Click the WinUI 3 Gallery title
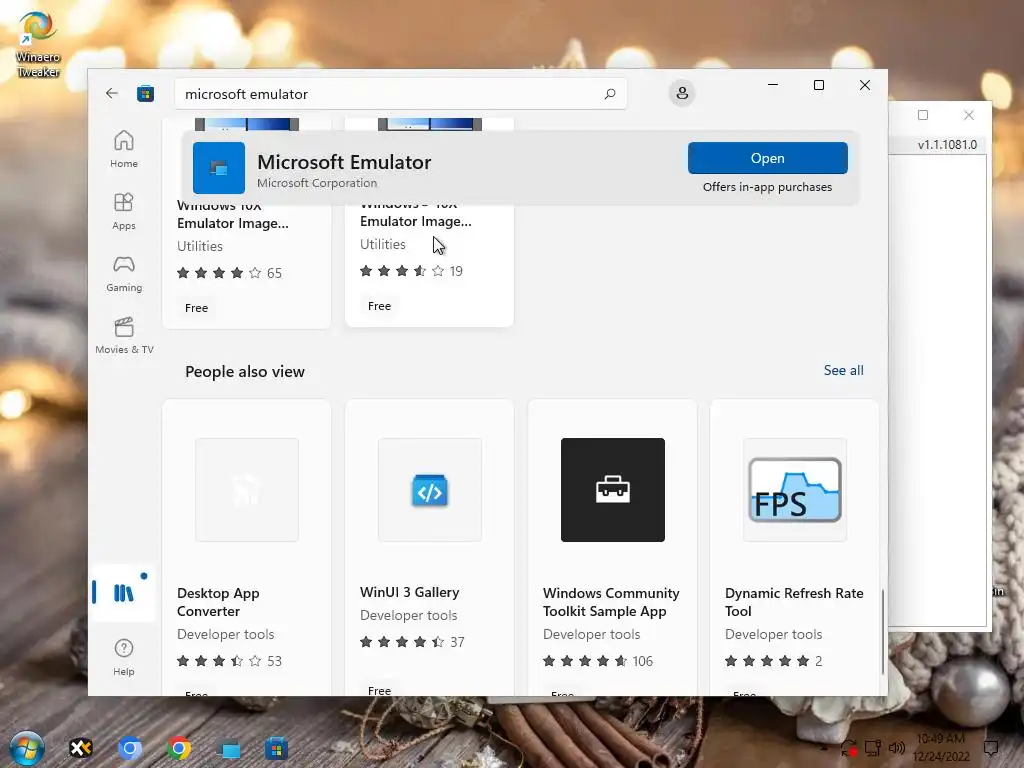The height and width of the screenshot is (768, 1024). tap(409, 592)
